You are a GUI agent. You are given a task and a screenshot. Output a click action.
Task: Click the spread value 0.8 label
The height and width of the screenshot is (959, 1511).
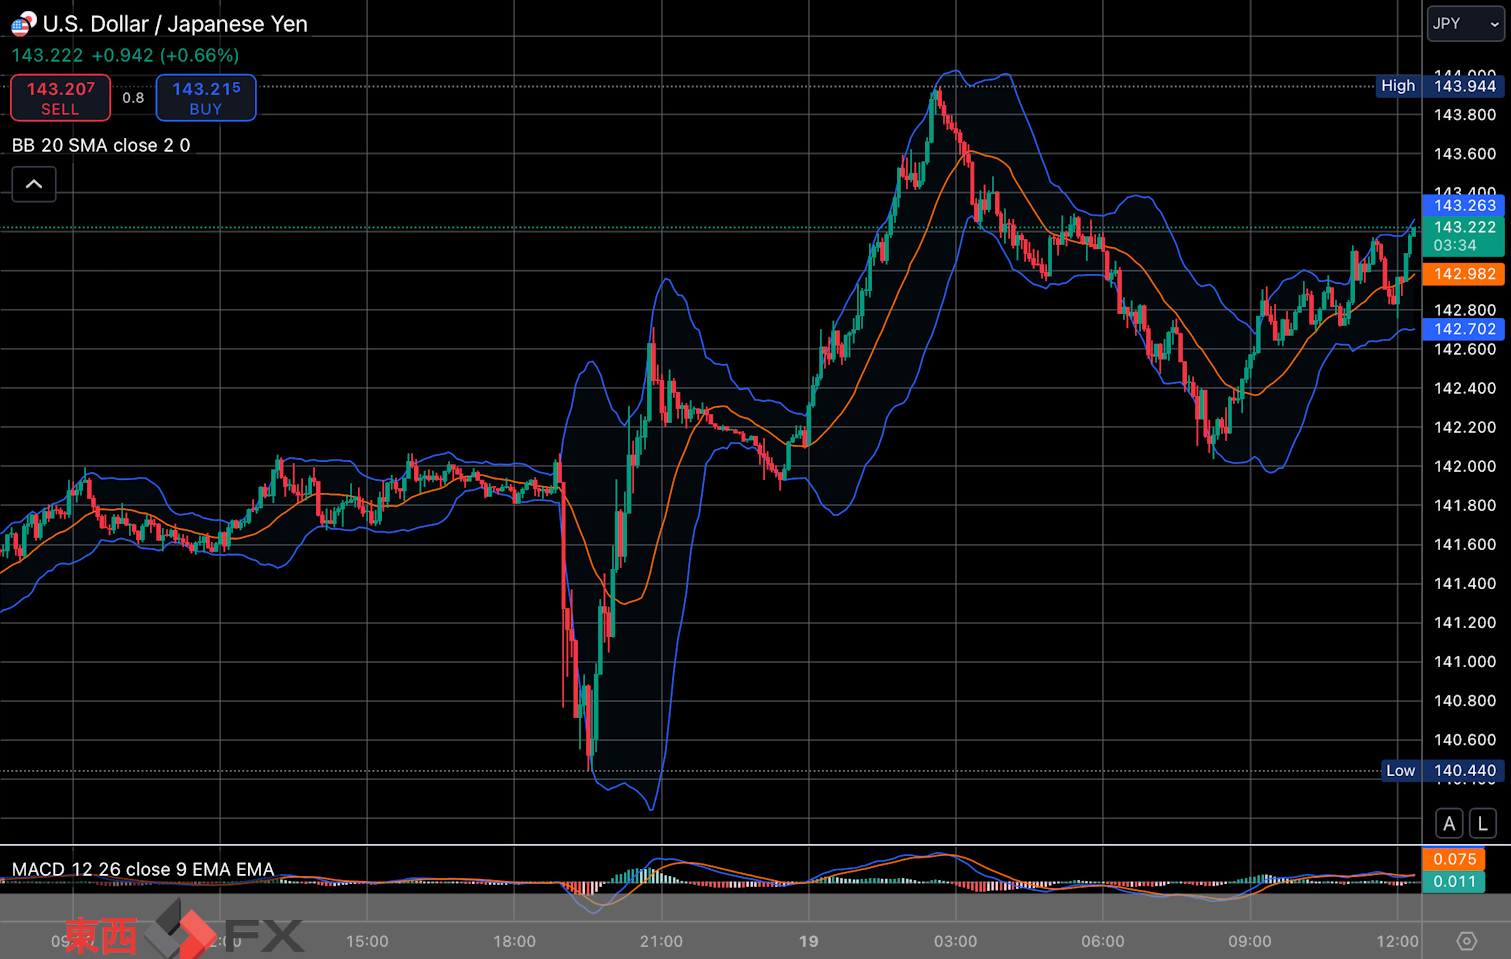(133, 98)
